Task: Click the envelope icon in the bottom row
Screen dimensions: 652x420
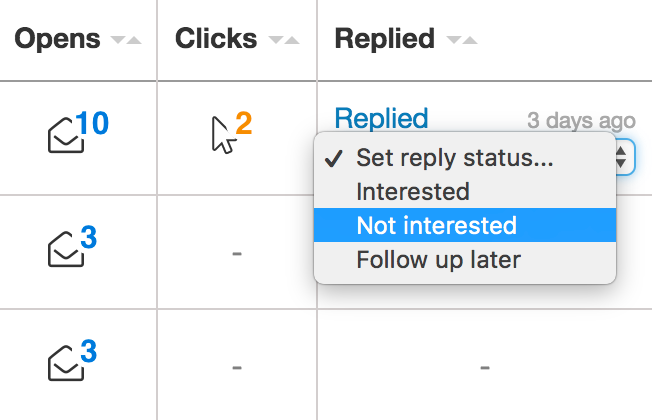Action: tap(66, 363)
